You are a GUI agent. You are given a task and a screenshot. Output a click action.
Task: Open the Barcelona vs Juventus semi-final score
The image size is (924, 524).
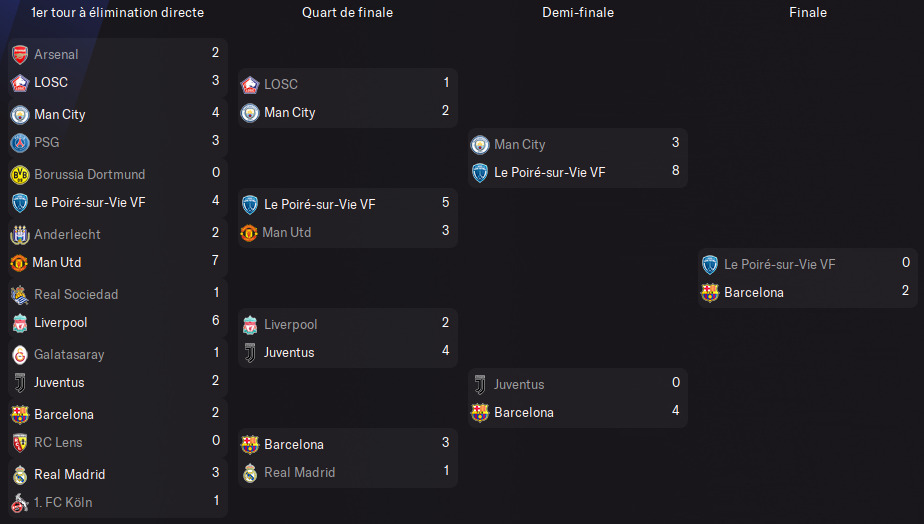pos(676,411)
